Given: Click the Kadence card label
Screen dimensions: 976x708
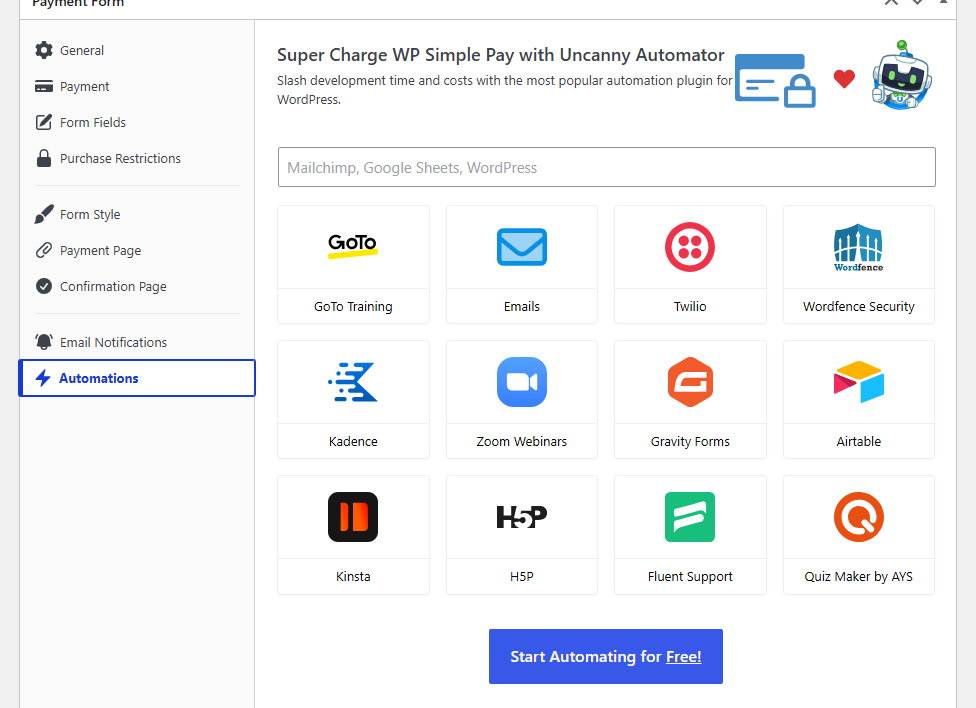Looking at the screenshot, I should point(353,441).
